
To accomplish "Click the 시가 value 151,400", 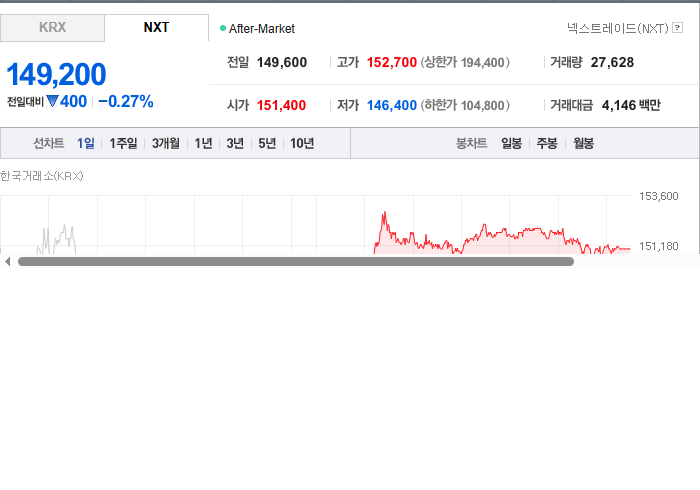I will pos(281,105).
